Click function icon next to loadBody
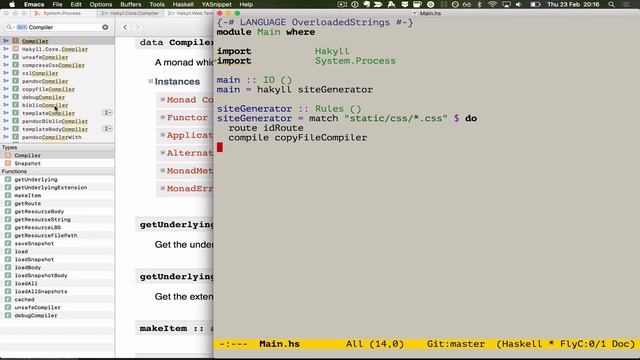This screenshot has height=360, width=640. (x=8, y=267)
